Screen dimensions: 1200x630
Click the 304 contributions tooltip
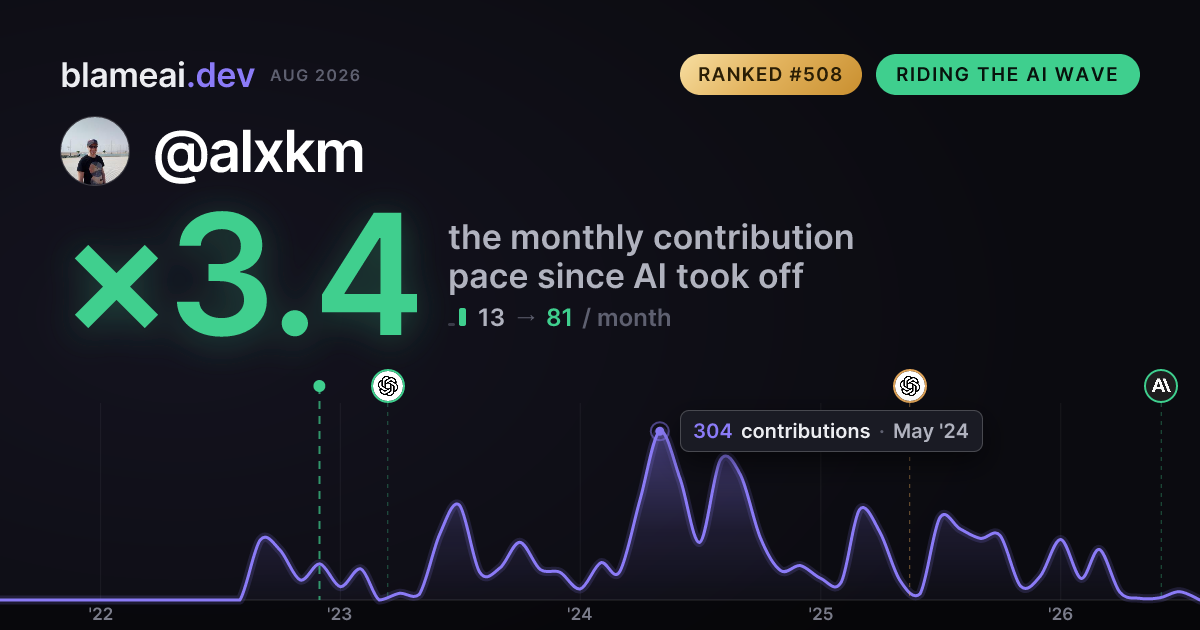tap(831, 431)
